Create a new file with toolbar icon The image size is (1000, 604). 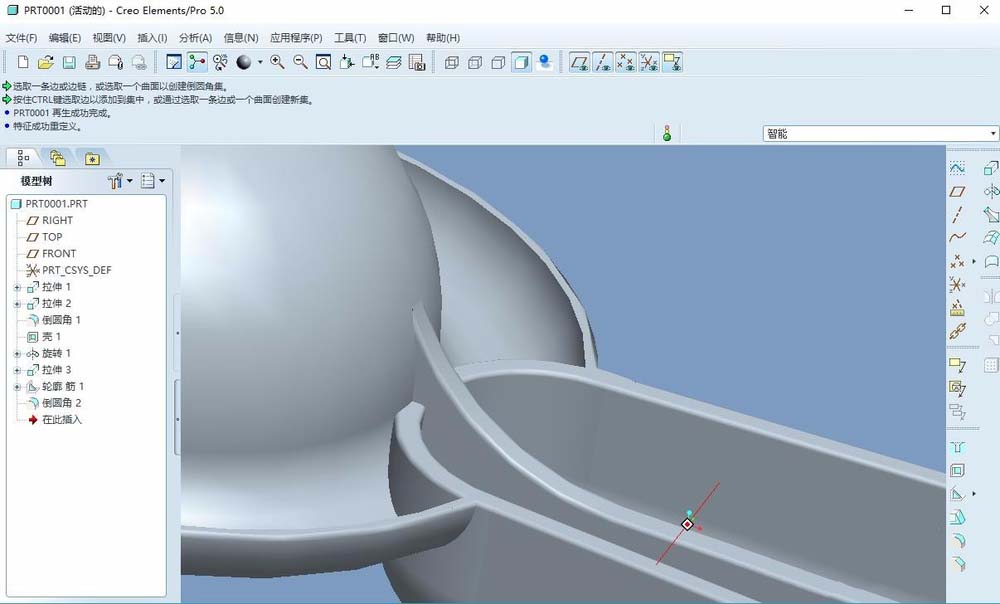point(23,62)
